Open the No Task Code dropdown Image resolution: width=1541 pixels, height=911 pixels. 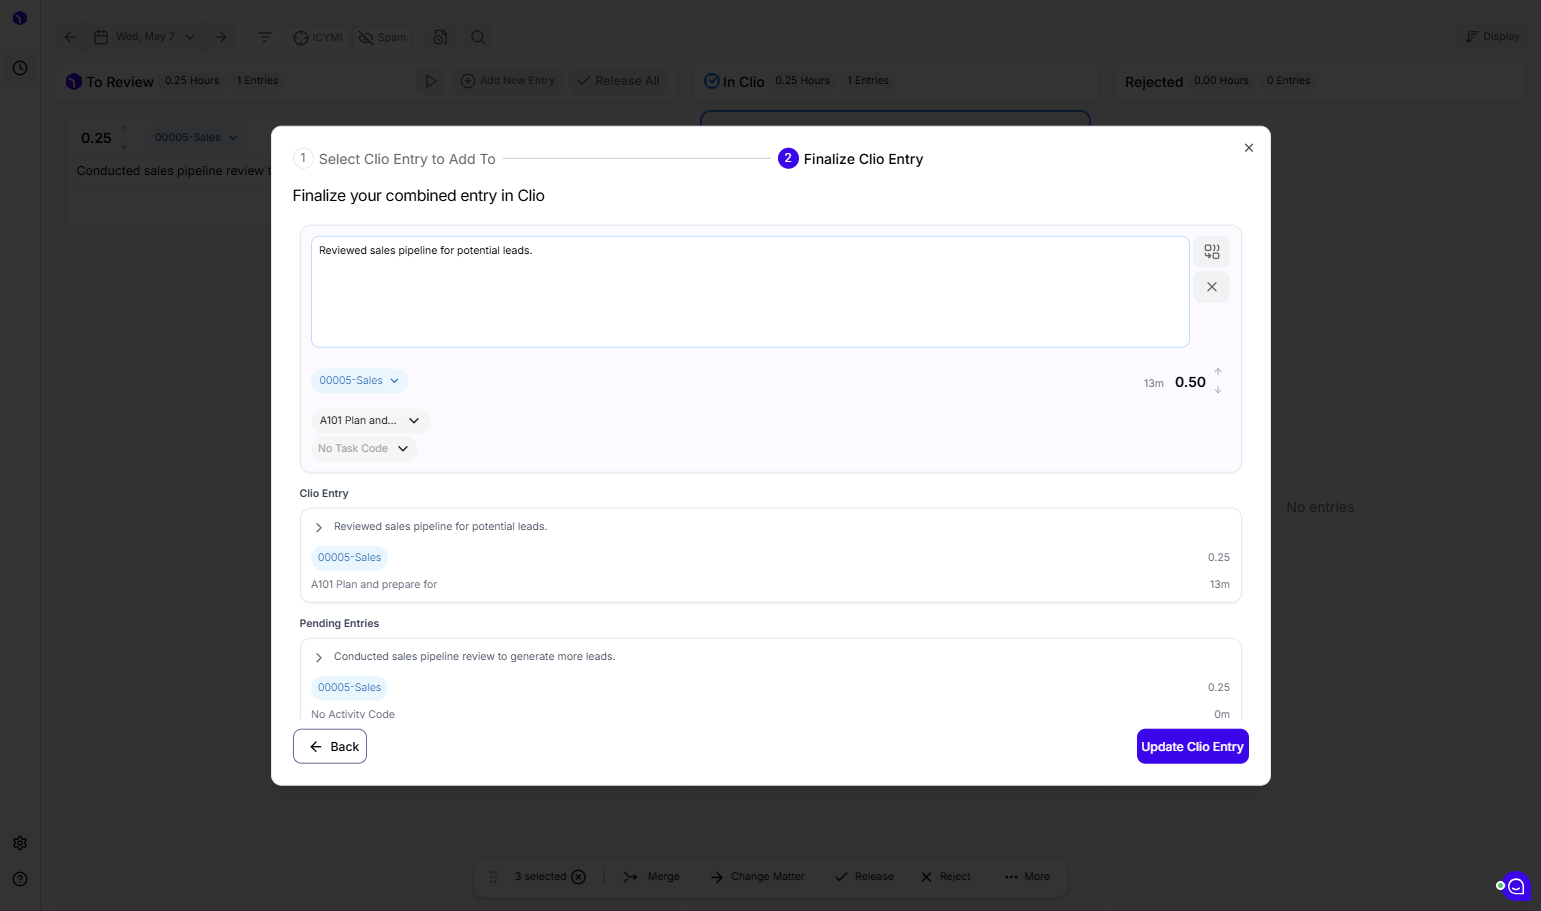click(x=364, y=449)
